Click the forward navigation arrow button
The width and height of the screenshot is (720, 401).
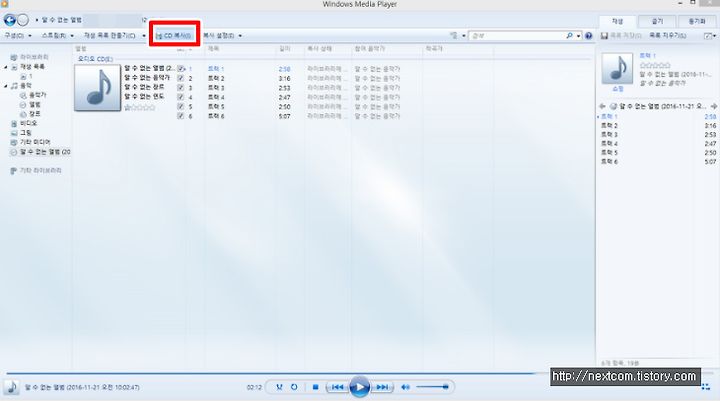(x=22, y=20)
